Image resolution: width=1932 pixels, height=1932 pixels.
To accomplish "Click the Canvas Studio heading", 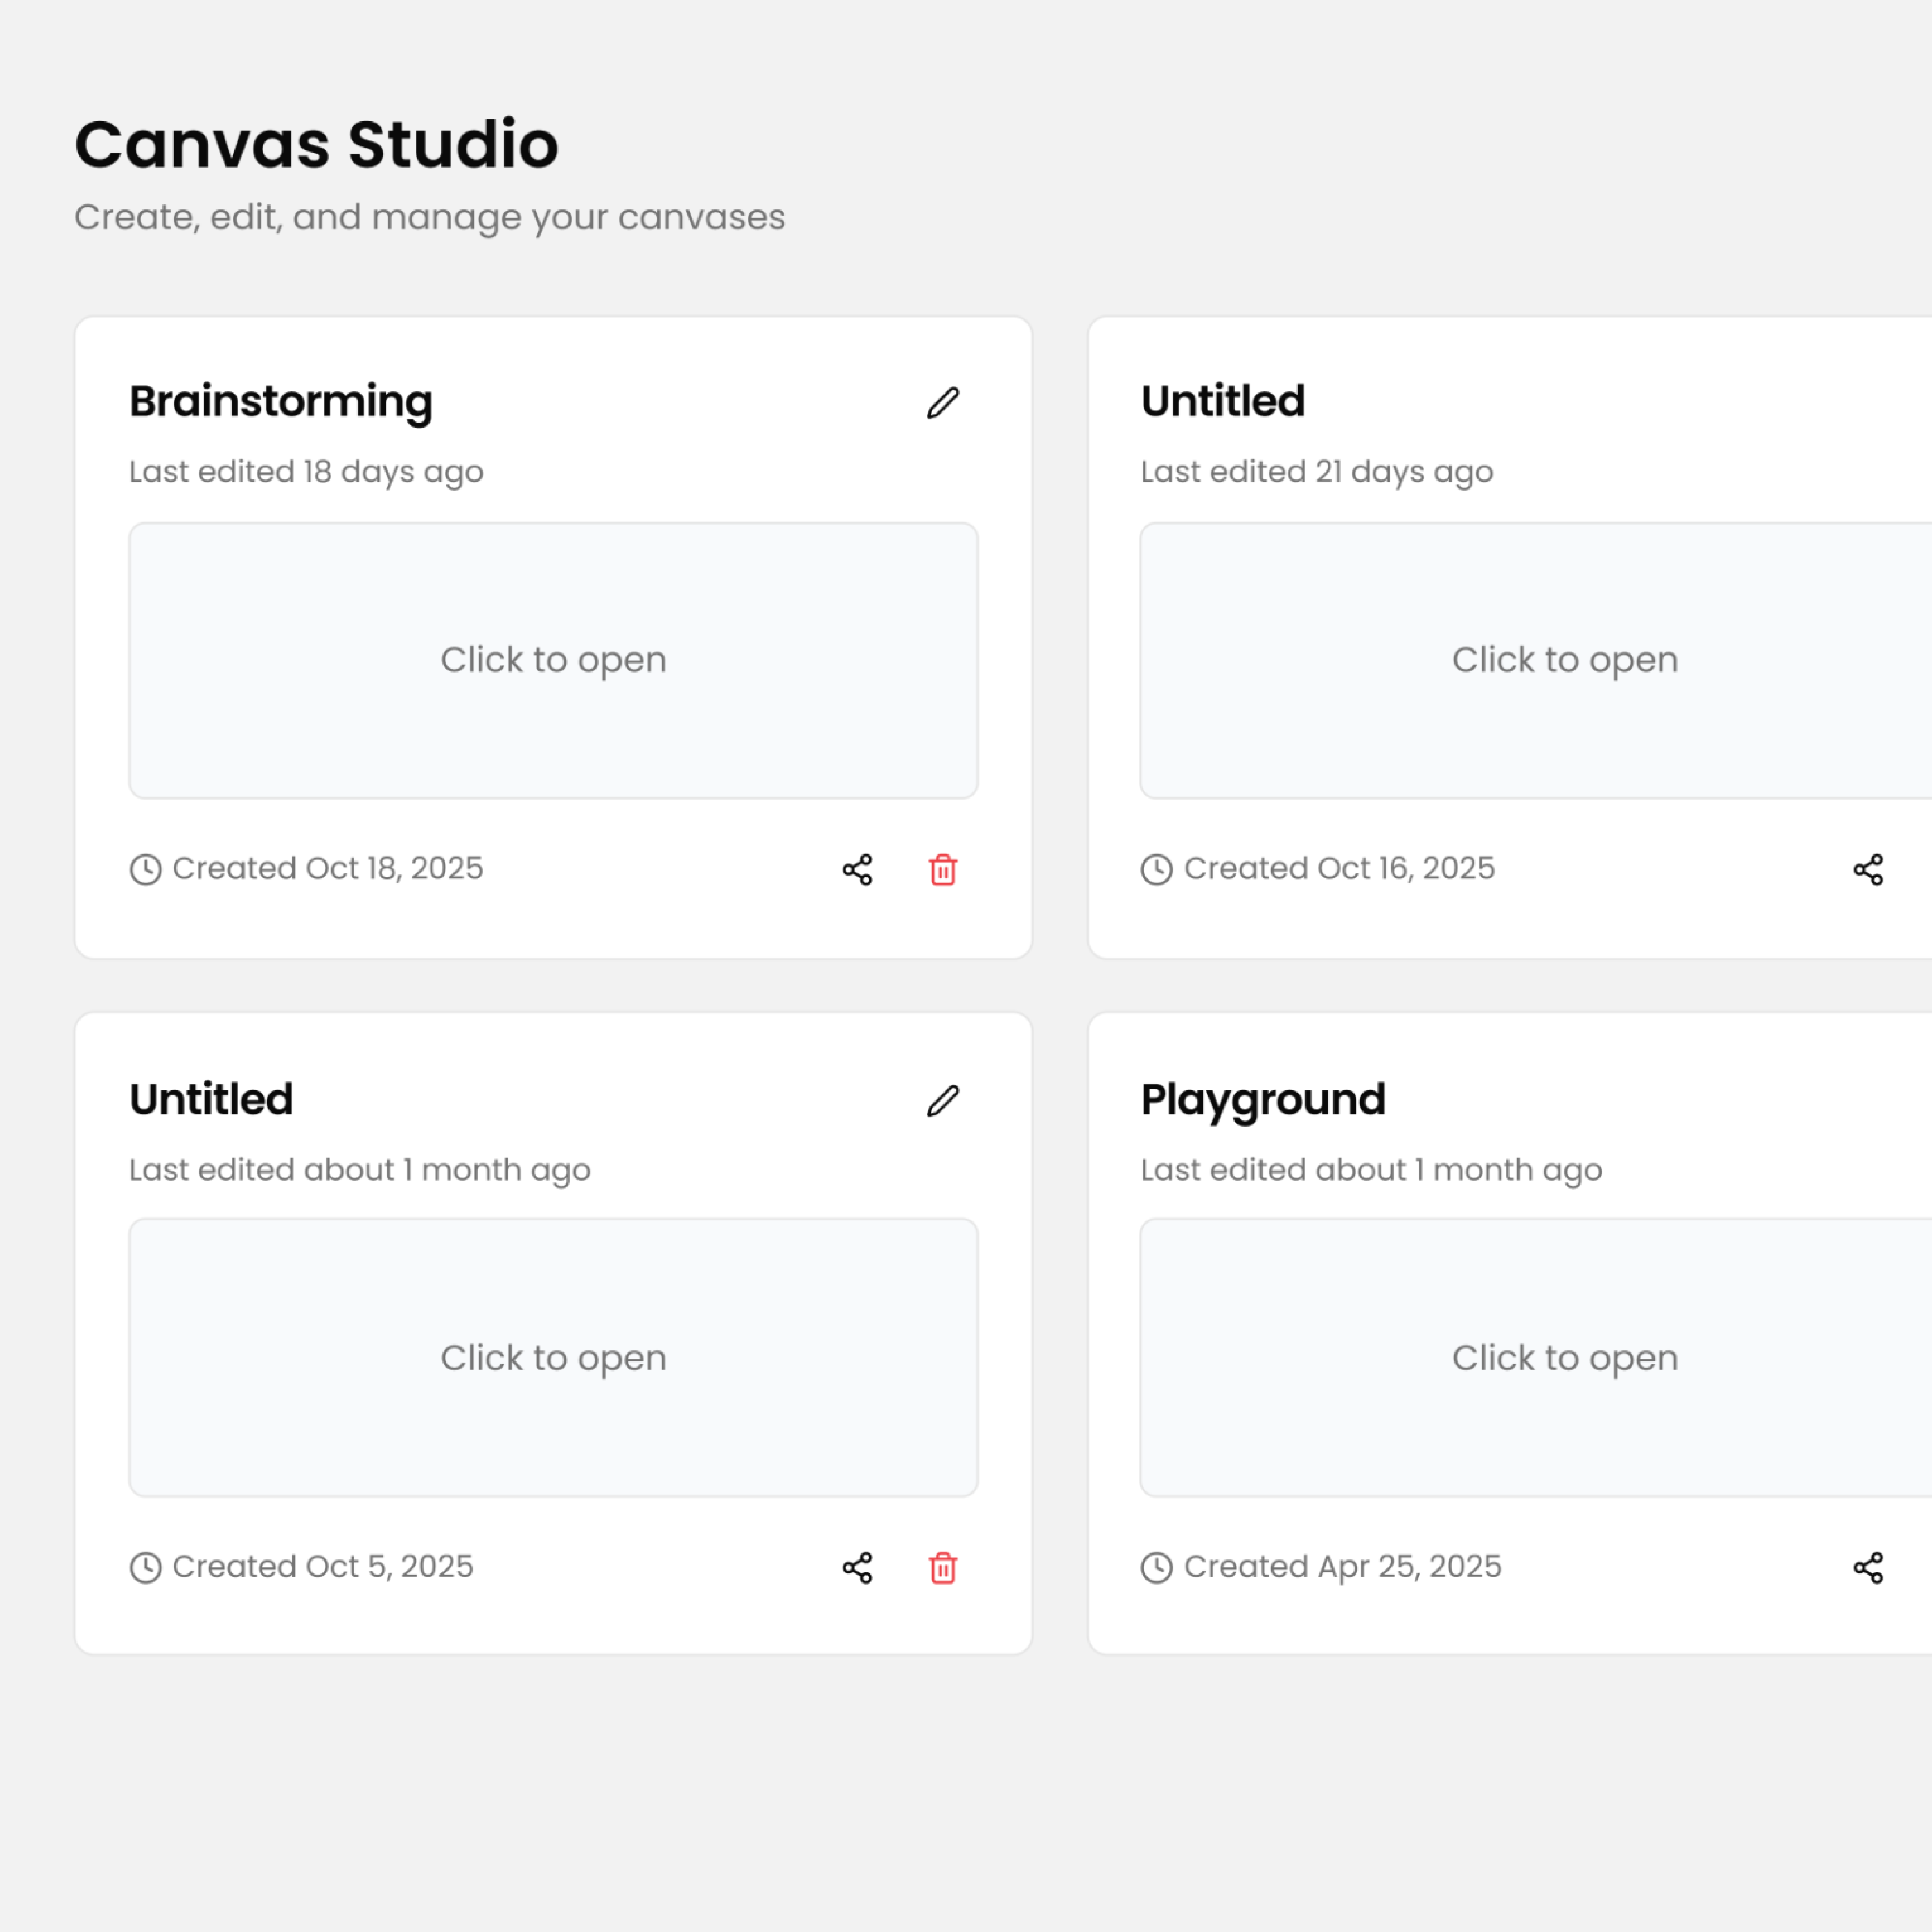I will pos(316,144).
